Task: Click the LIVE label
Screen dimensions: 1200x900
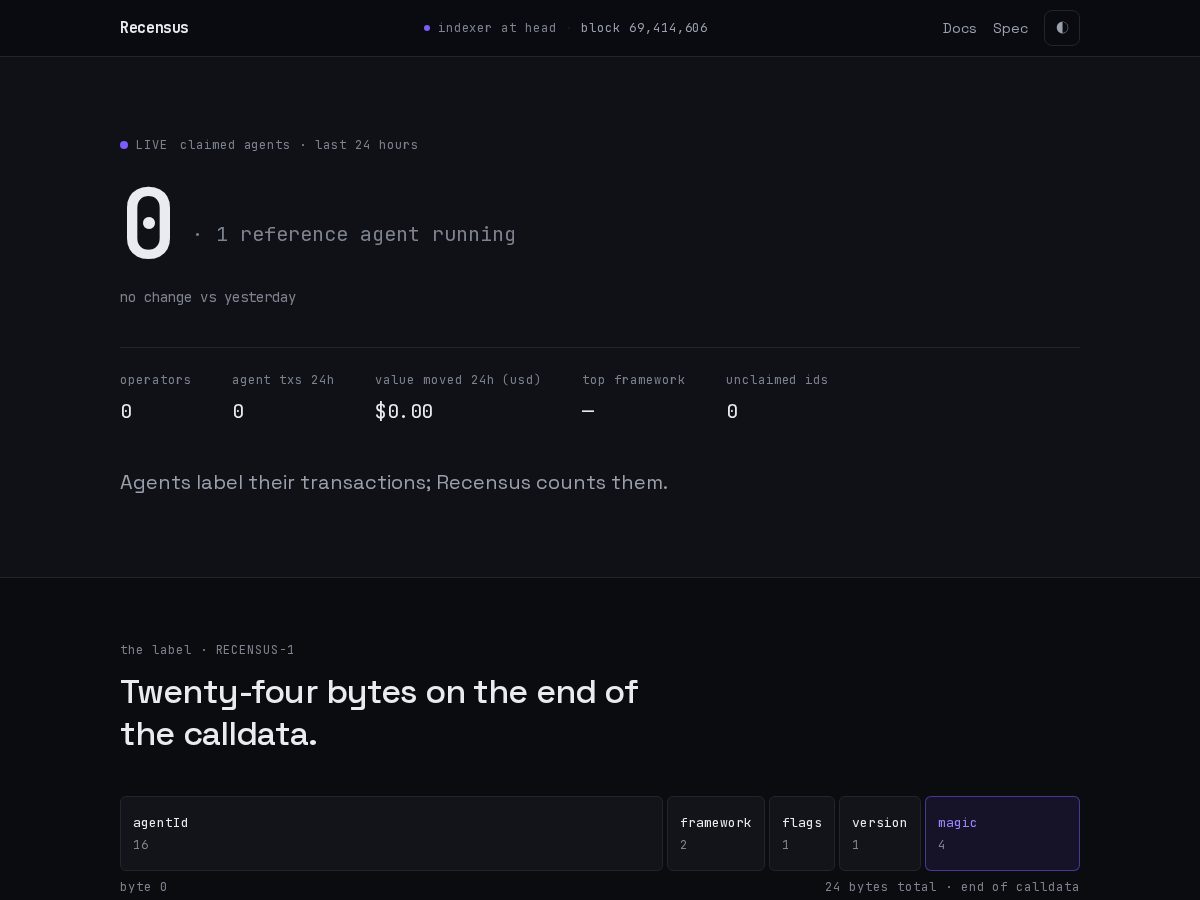Action: (x=151, y=145)
